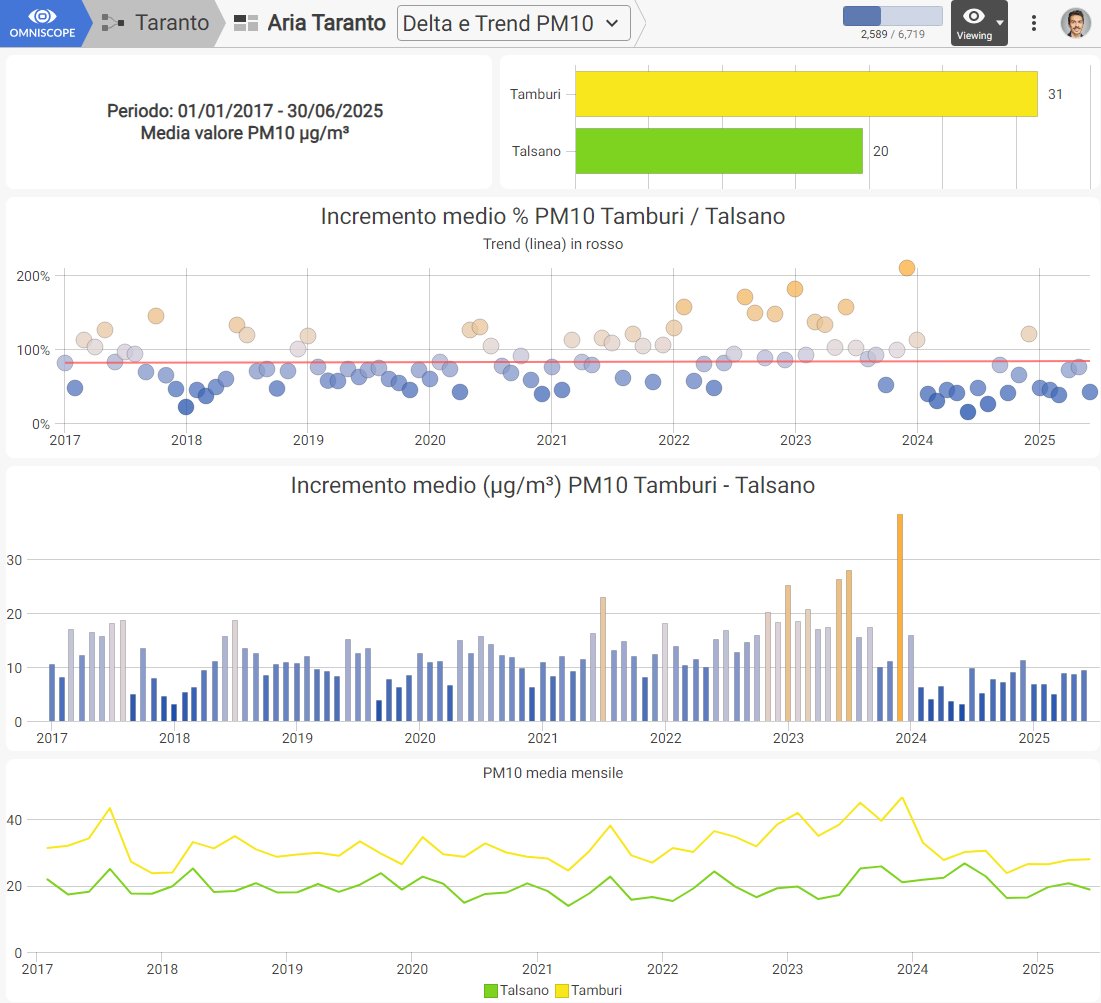Click the Periodo 01/01/2017 - 30/06/2025 text
Viewport: 1101px width, 1003px height.
245,111
